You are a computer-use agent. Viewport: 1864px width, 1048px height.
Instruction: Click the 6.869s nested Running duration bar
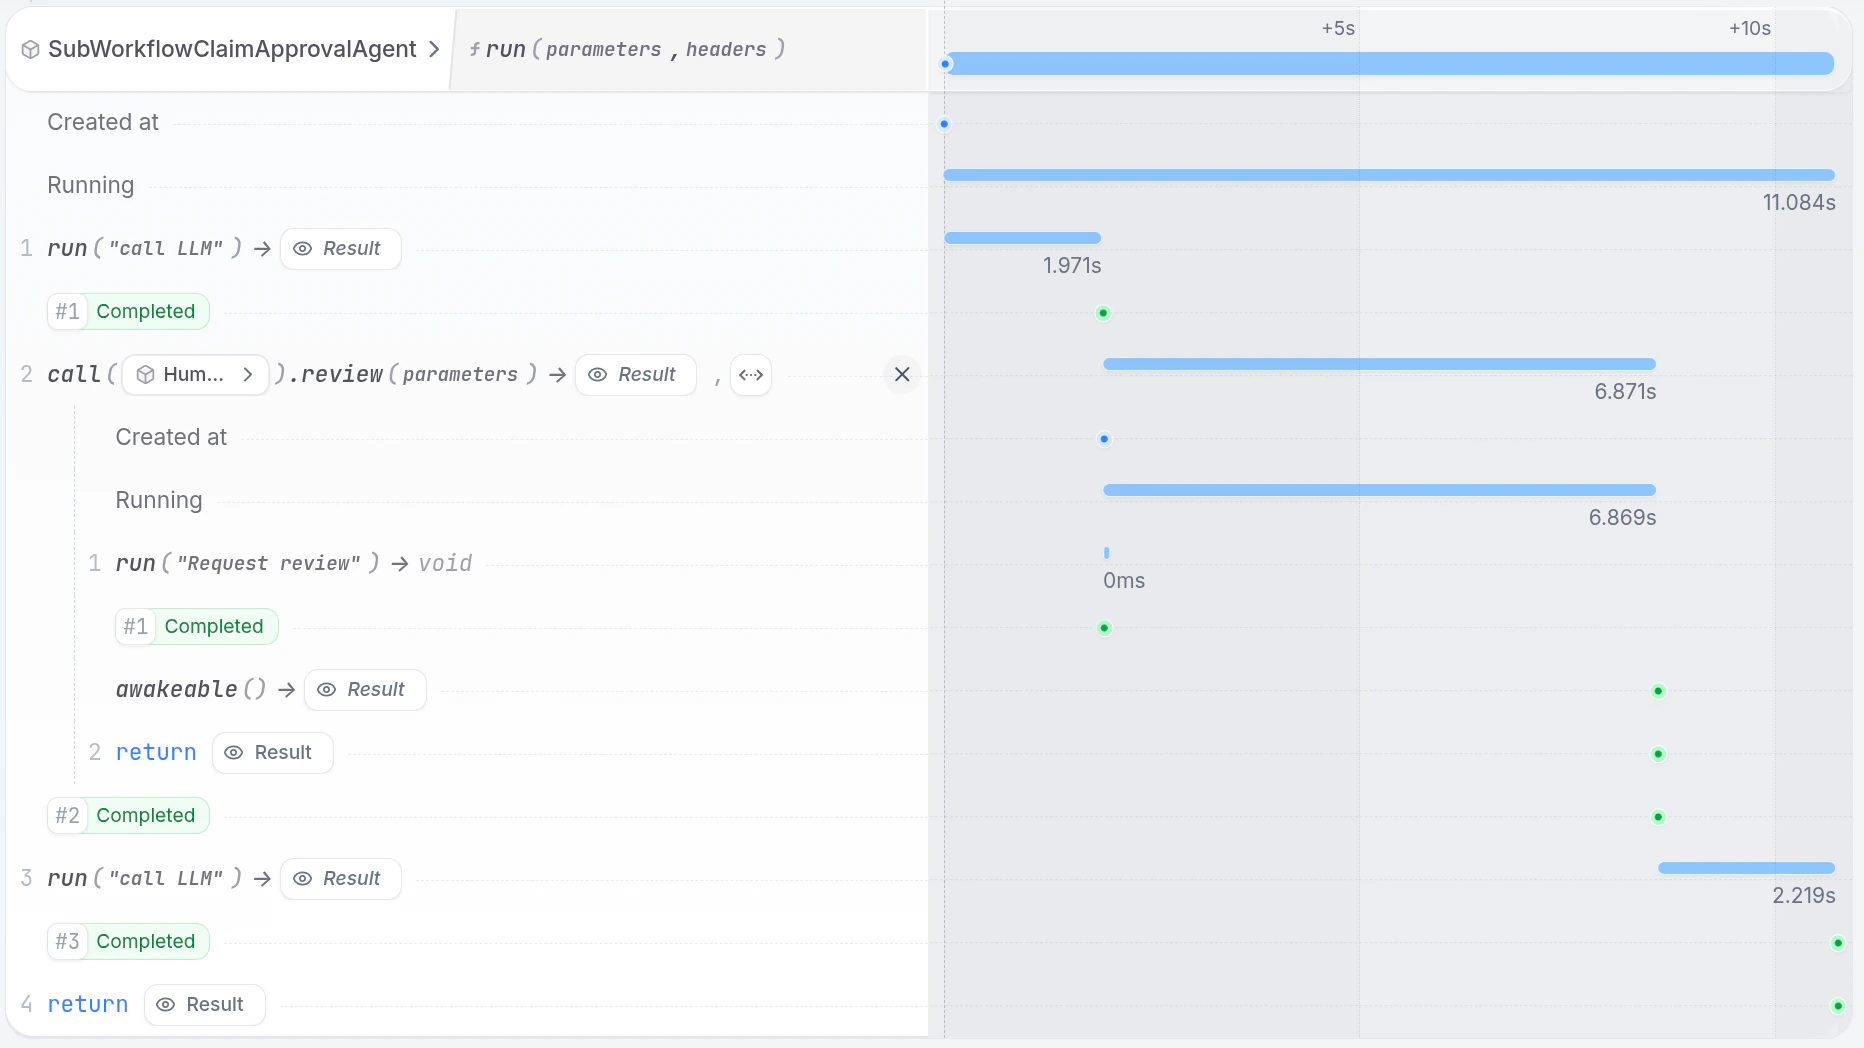coord(1379,490)
